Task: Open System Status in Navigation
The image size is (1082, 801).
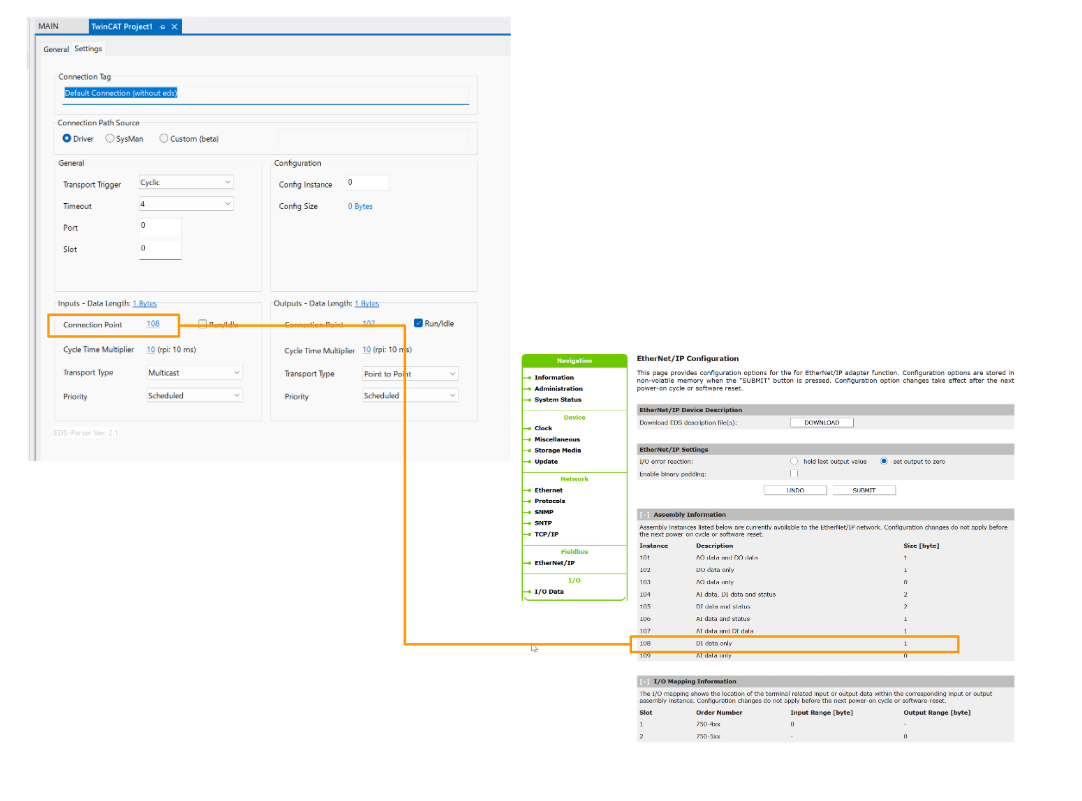Action: pos(557,400)
